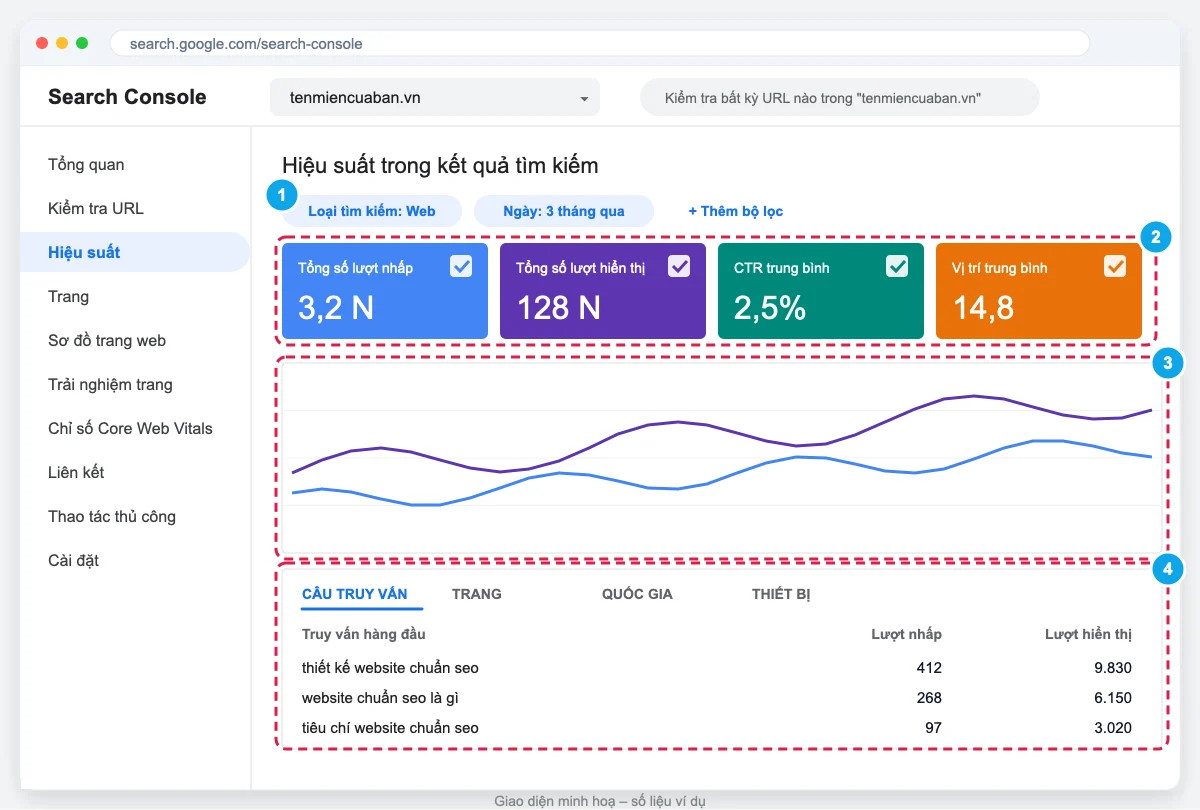1200x810 pixels.
Task: Click the heading Hiệu suất trong kết quả tìm kiếm
Action: [440, 165]
